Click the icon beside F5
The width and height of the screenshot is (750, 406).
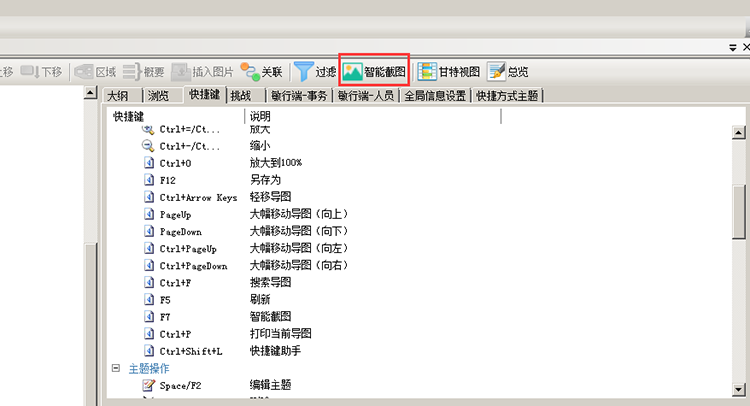149,300
